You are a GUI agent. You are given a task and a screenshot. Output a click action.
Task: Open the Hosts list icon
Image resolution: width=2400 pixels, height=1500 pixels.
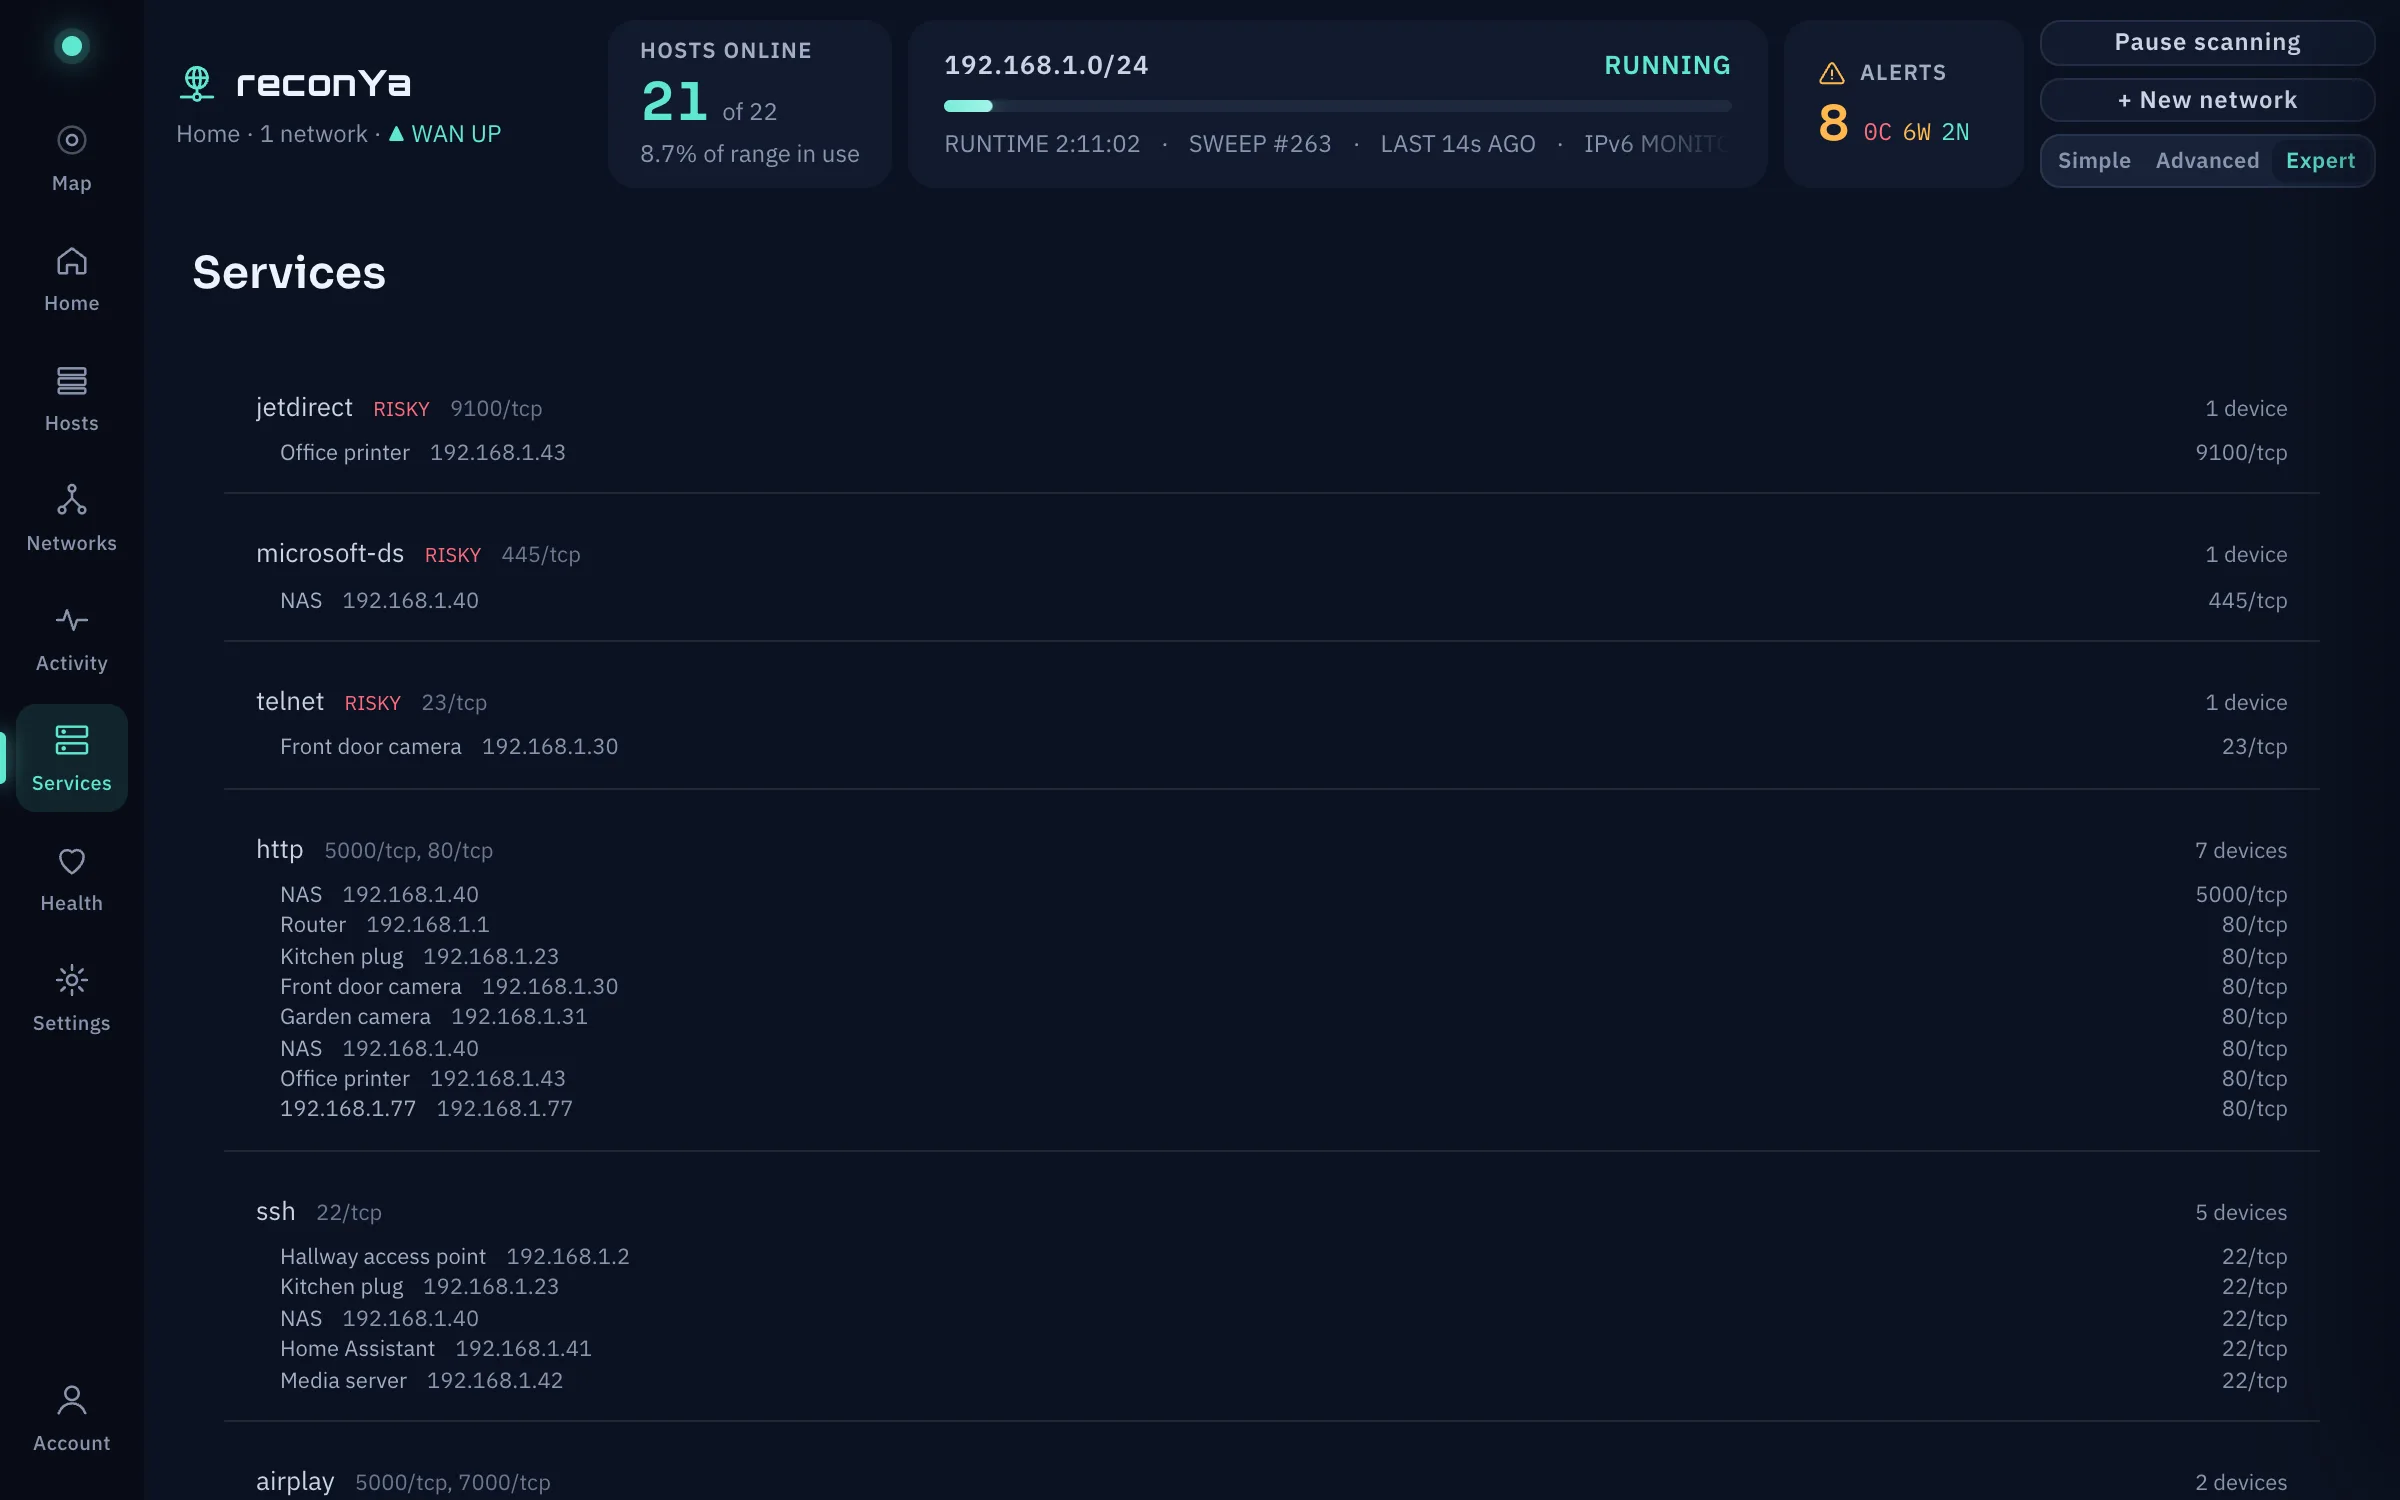click(71, 380)
